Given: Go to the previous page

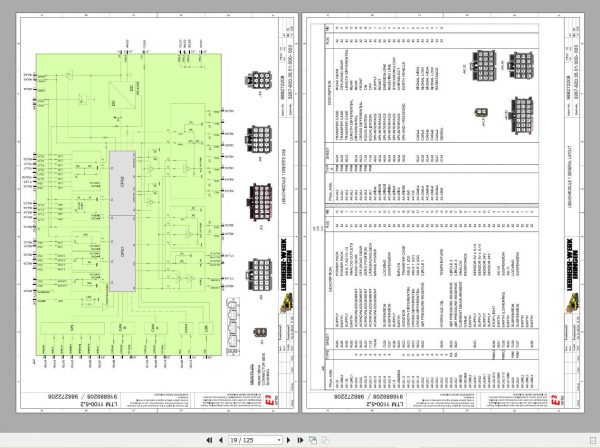Looking at the screenshot, I should (x=221, y=440).
